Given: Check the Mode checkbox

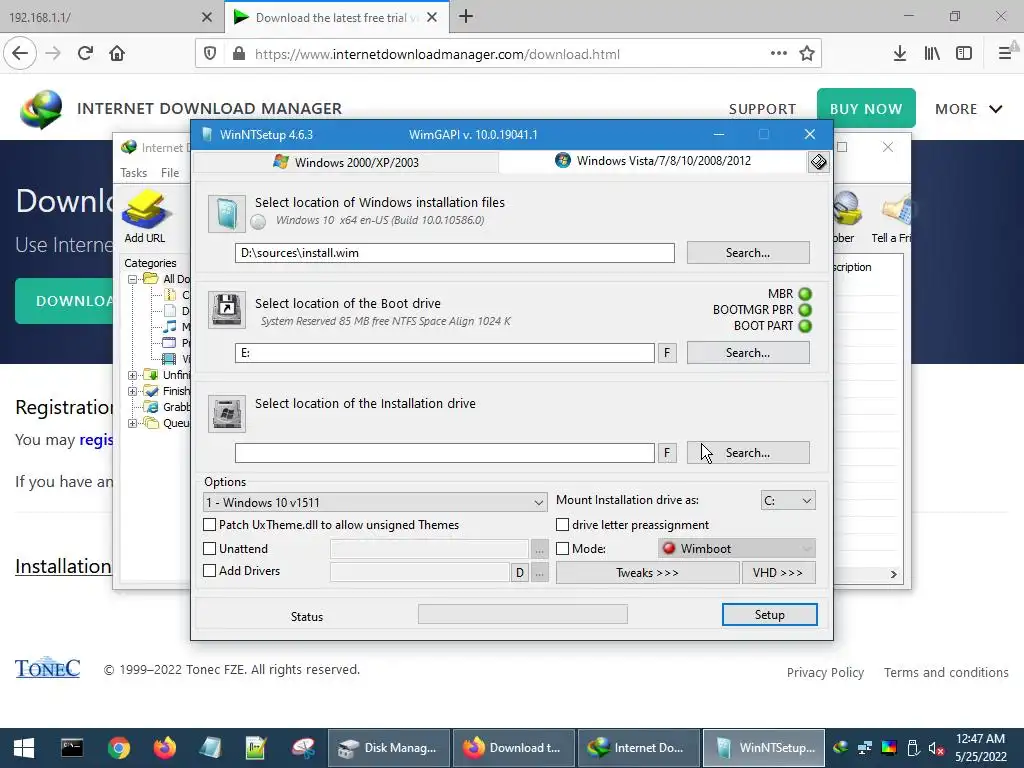Looking at the screenshot, I should [562, 549].
